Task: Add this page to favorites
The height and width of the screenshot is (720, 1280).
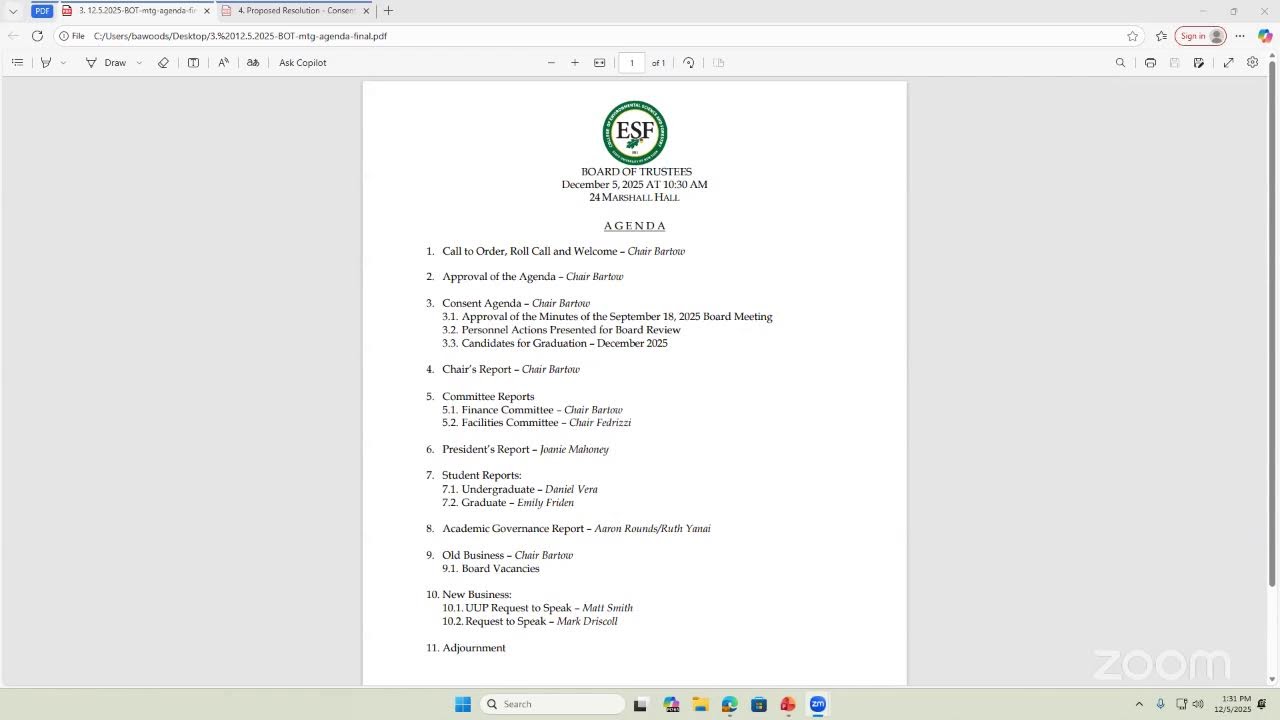Action: [1133, 36]
